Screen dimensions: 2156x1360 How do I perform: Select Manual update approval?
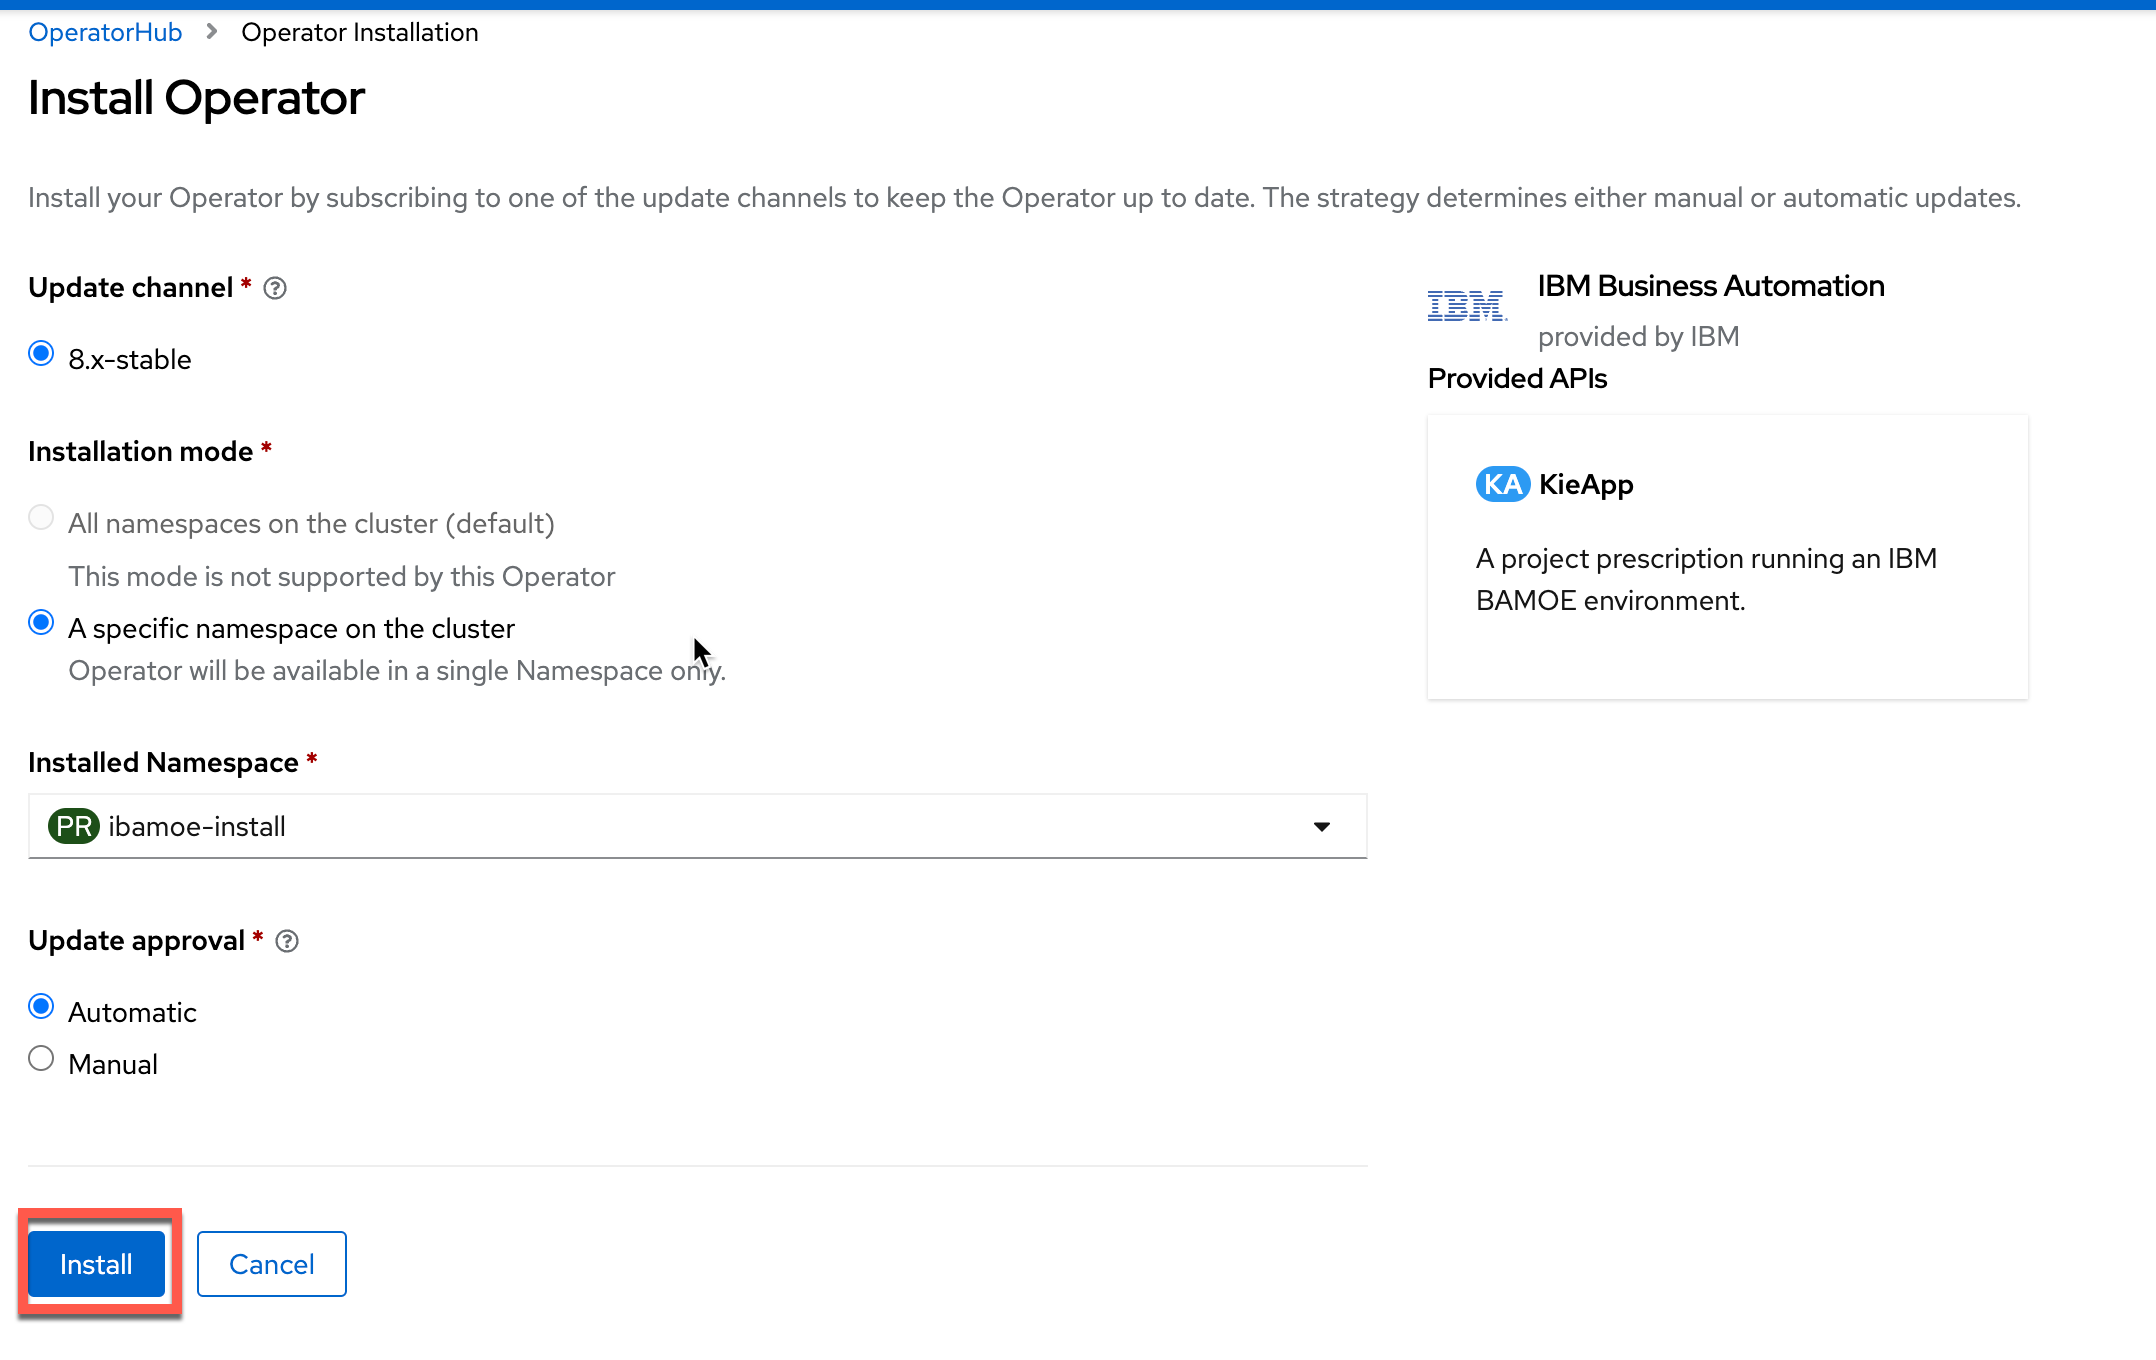pyautogui.click(x=41, y=1059)
